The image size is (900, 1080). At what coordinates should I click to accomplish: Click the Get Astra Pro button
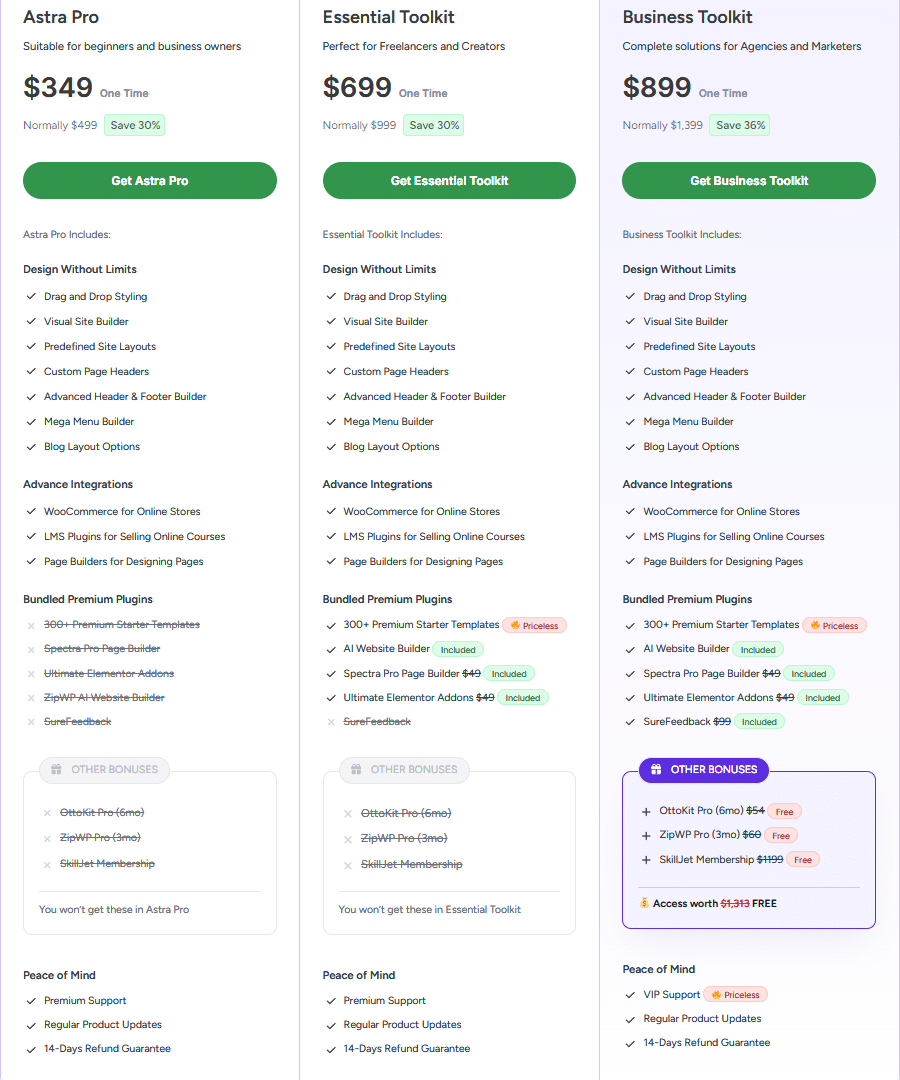point(150,181)
